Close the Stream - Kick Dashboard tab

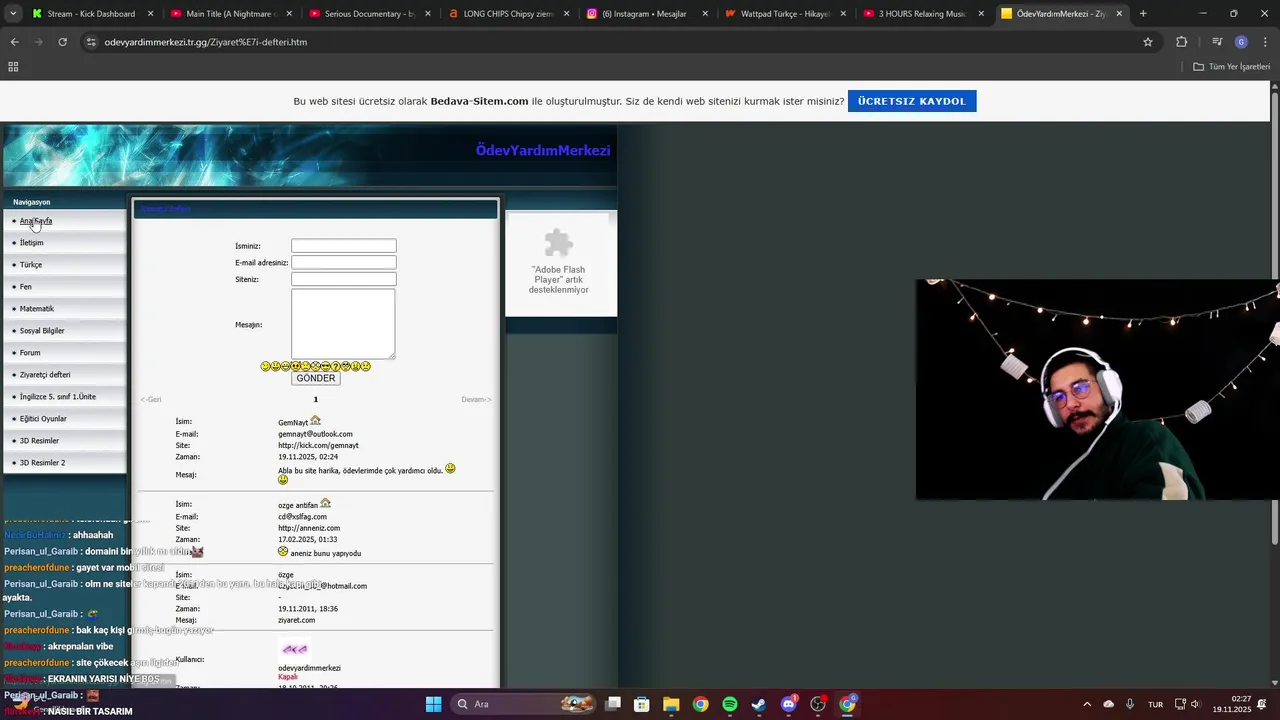tap(151, 14)
